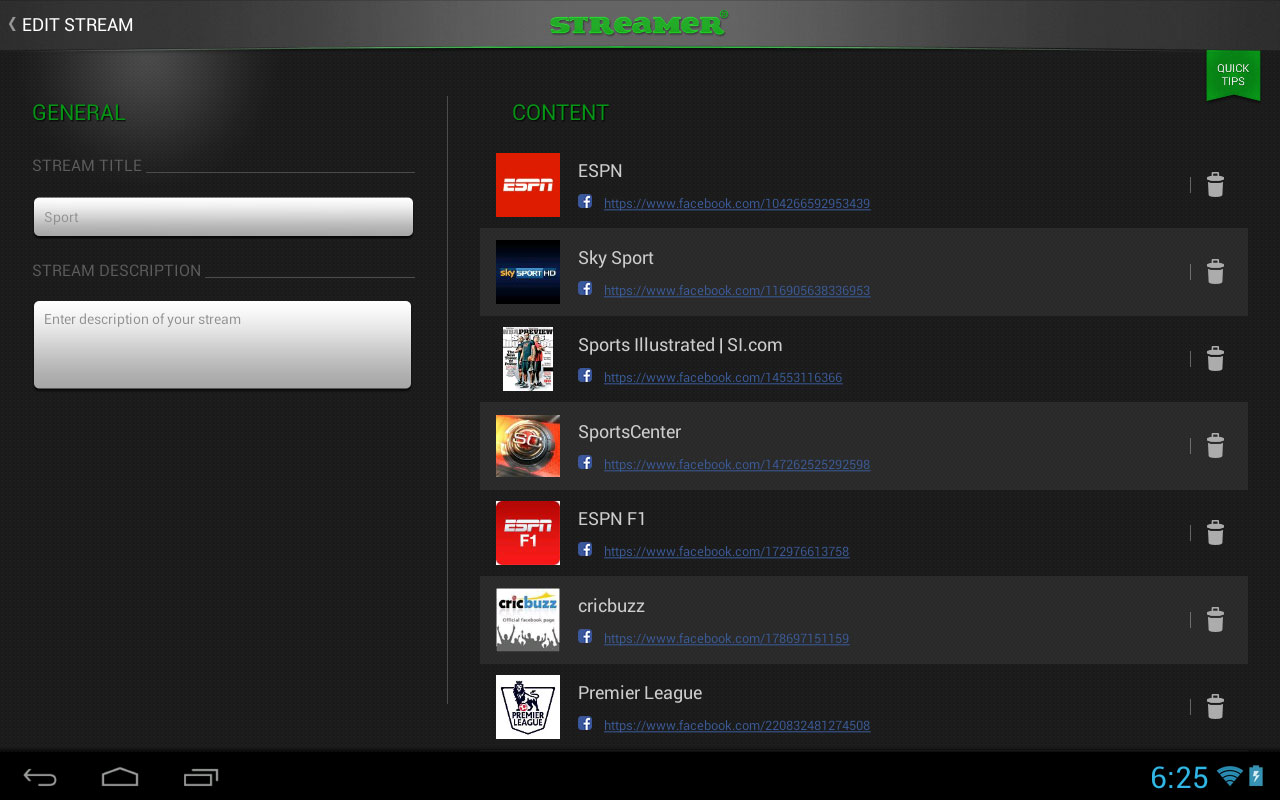The height and width of the screenshot is (800, 1280).
Task: Open Android recent apps
Action: pyautogui.click(x=200, y=777)
